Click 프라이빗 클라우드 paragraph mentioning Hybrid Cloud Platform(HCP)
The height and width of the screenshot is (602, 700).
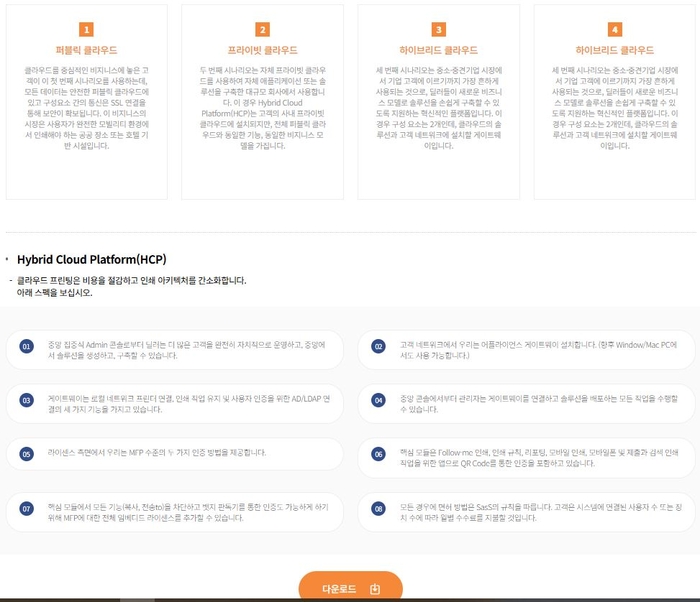(x=262, y=108)
